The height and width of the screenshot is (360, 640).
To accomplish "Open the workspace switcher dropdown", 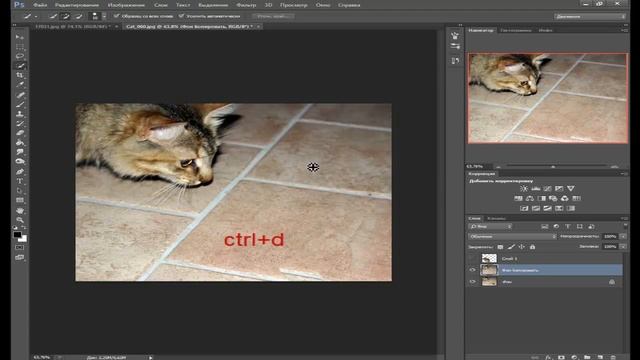I will click(x=590, y=16).
